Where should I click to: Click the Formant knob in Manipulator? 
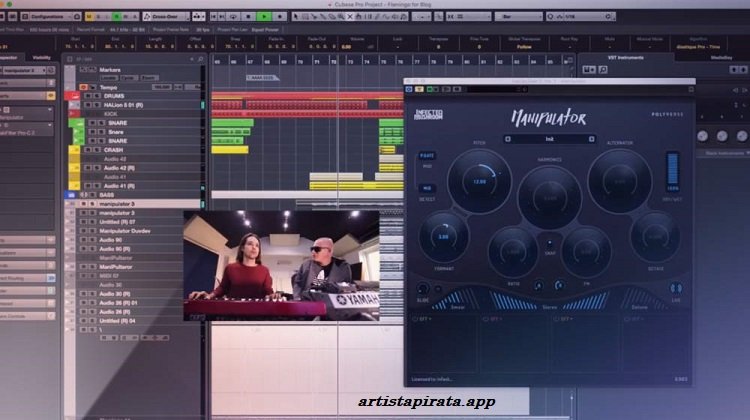coord(443,237)
